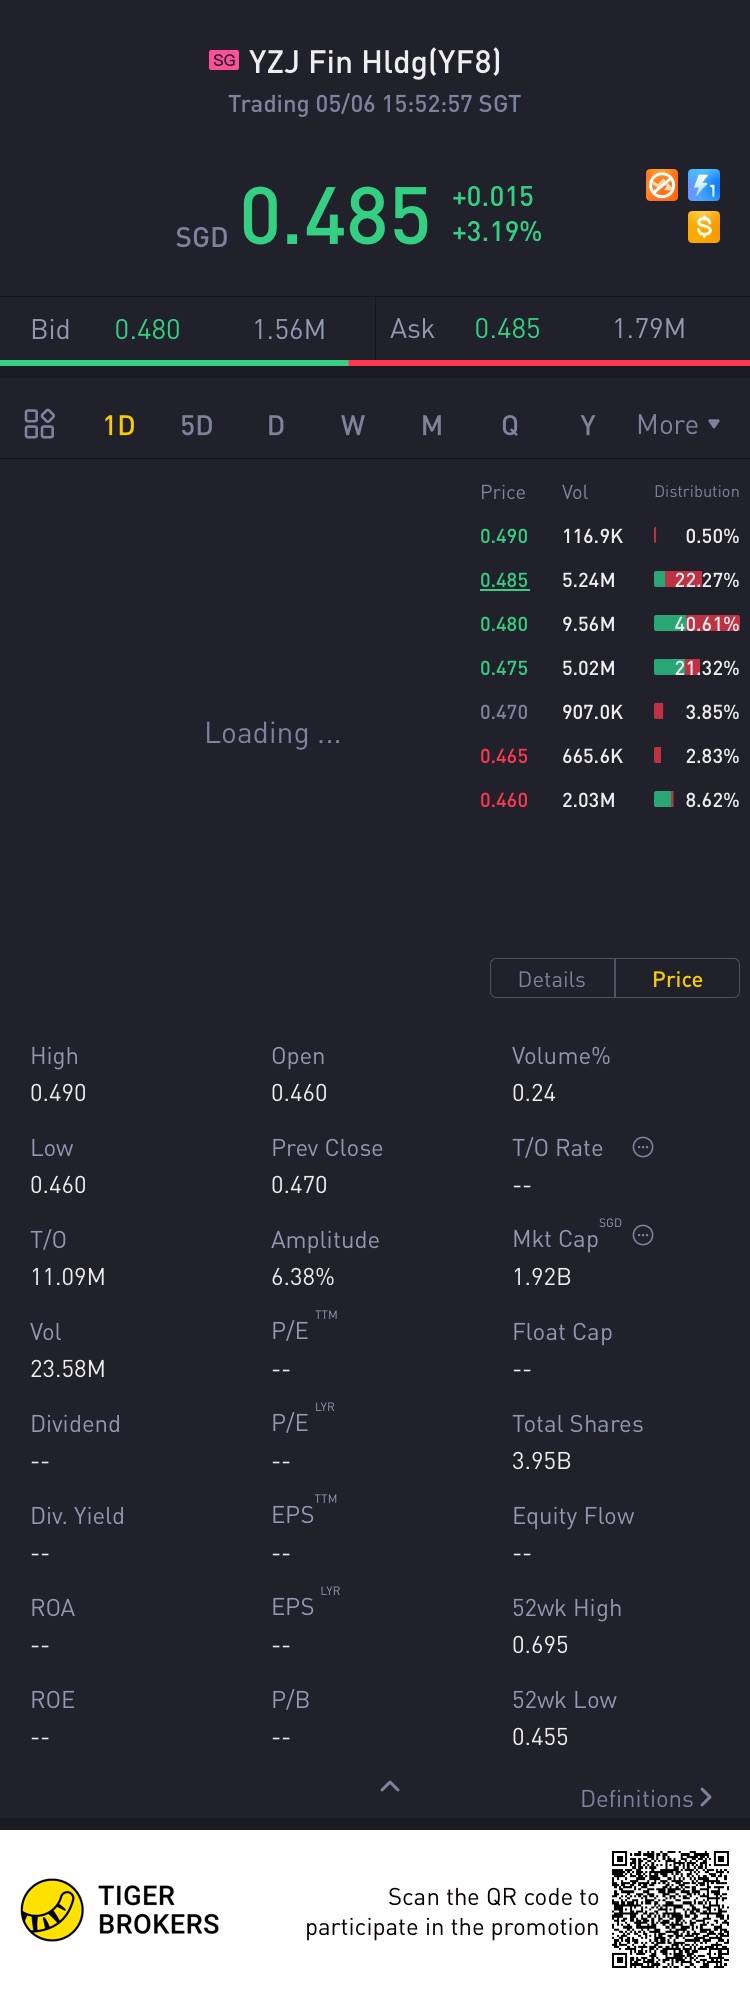
Task: Expand the More timeframes dropdown
Action: click(x=678, y=425)
